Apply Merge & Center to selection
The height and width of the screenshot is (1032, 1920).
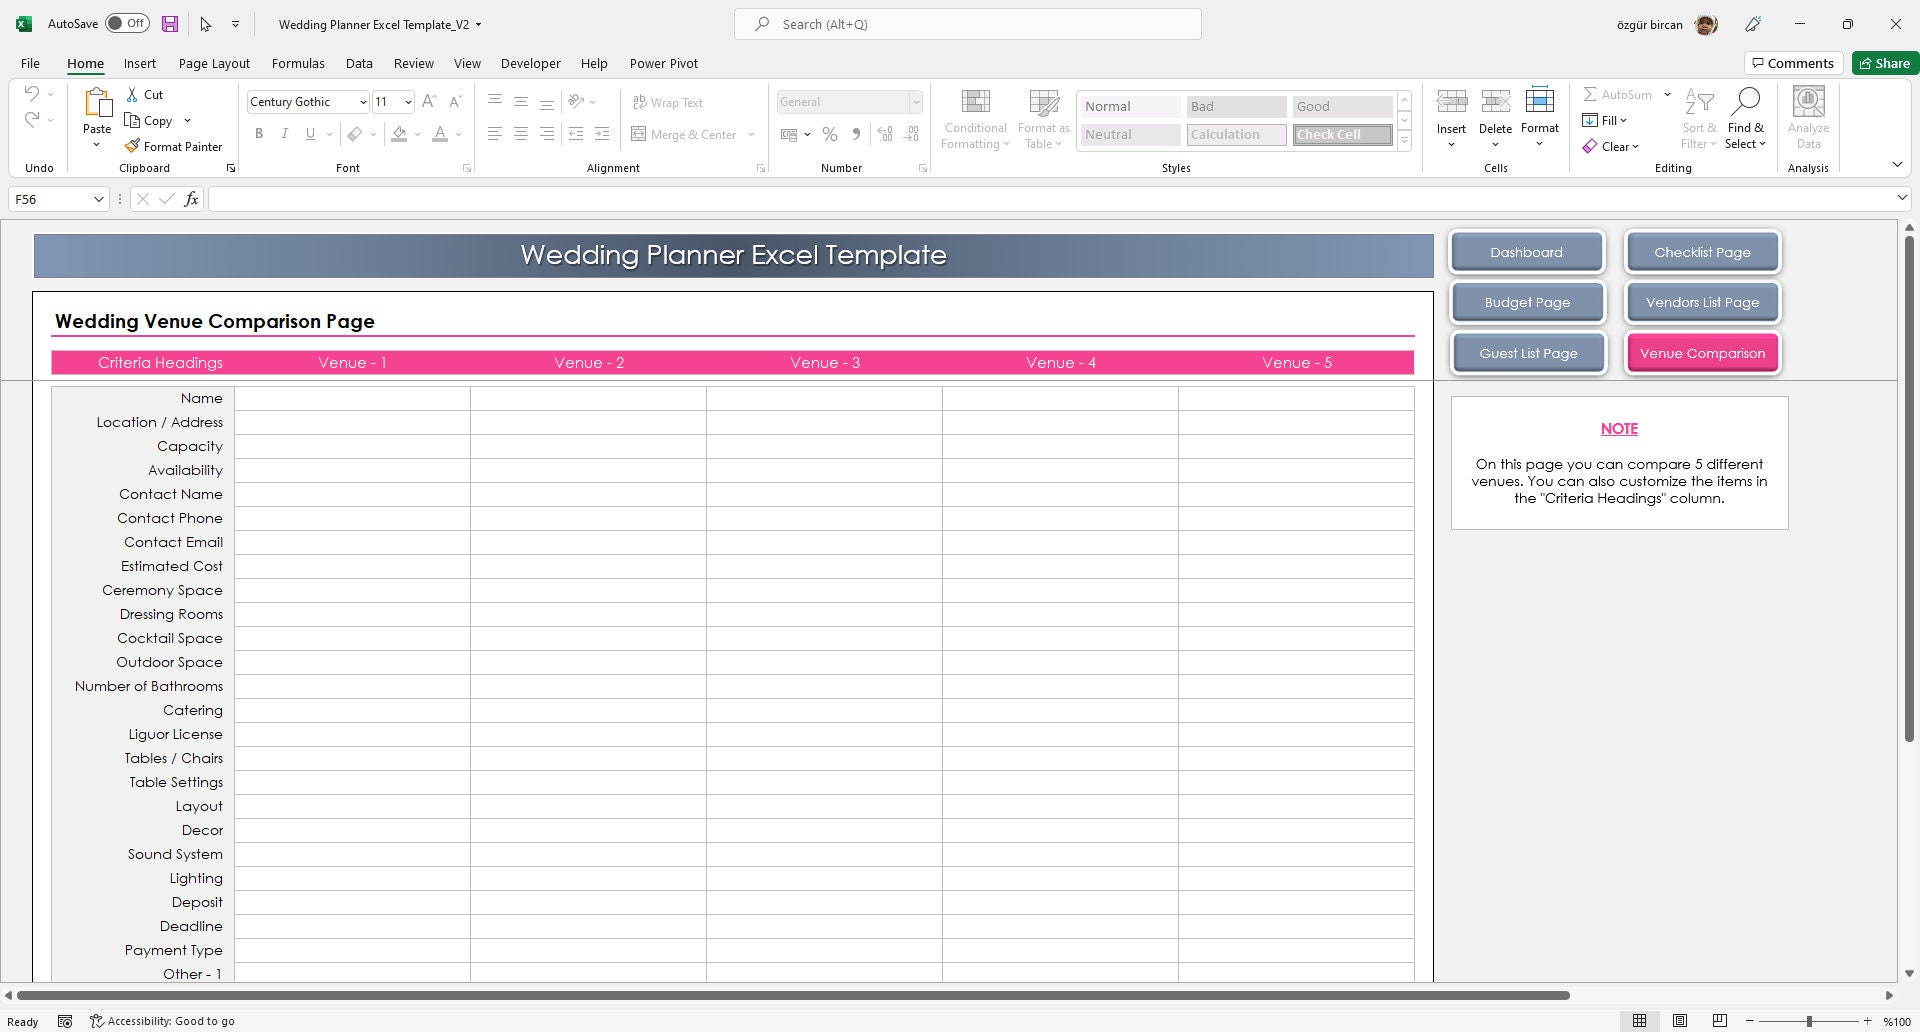688,134
